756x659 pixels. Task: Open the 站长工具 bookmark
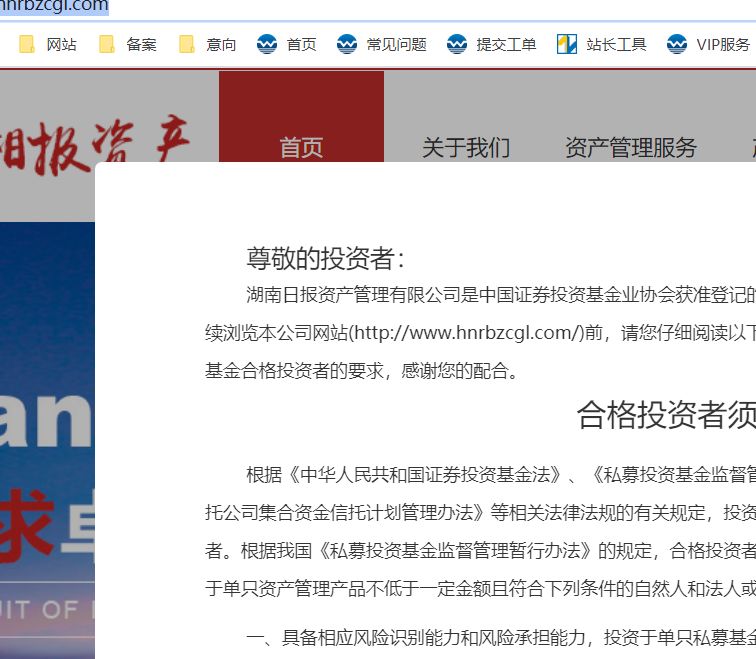tap(602, 44)
